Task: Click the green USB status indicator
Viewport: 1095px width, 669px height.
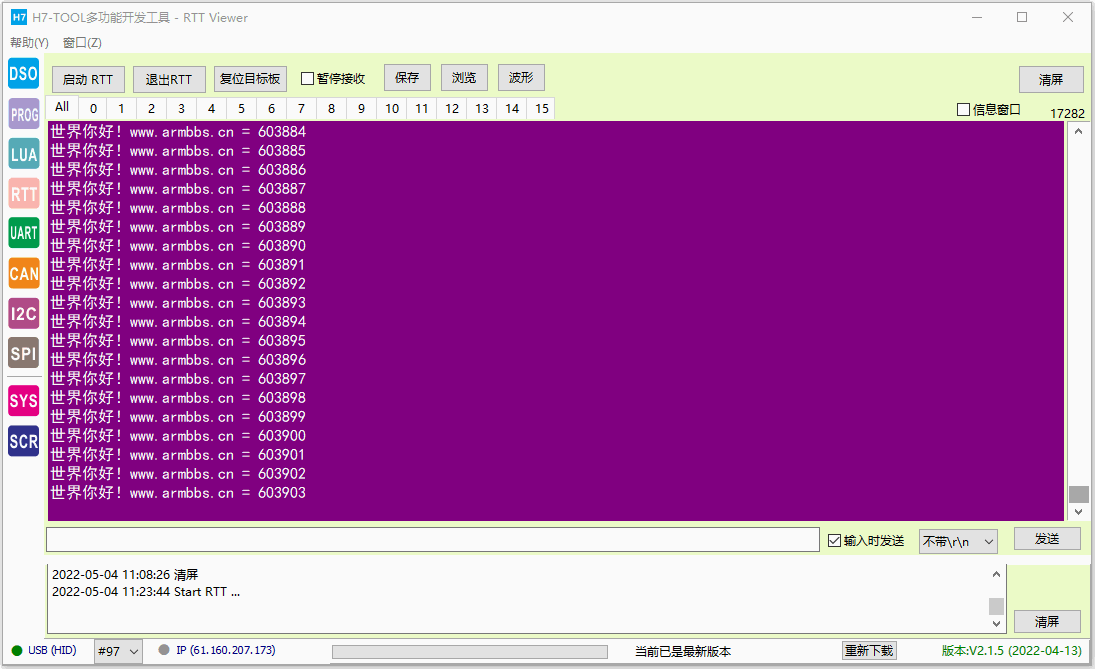Action: (x=17, y=650)
